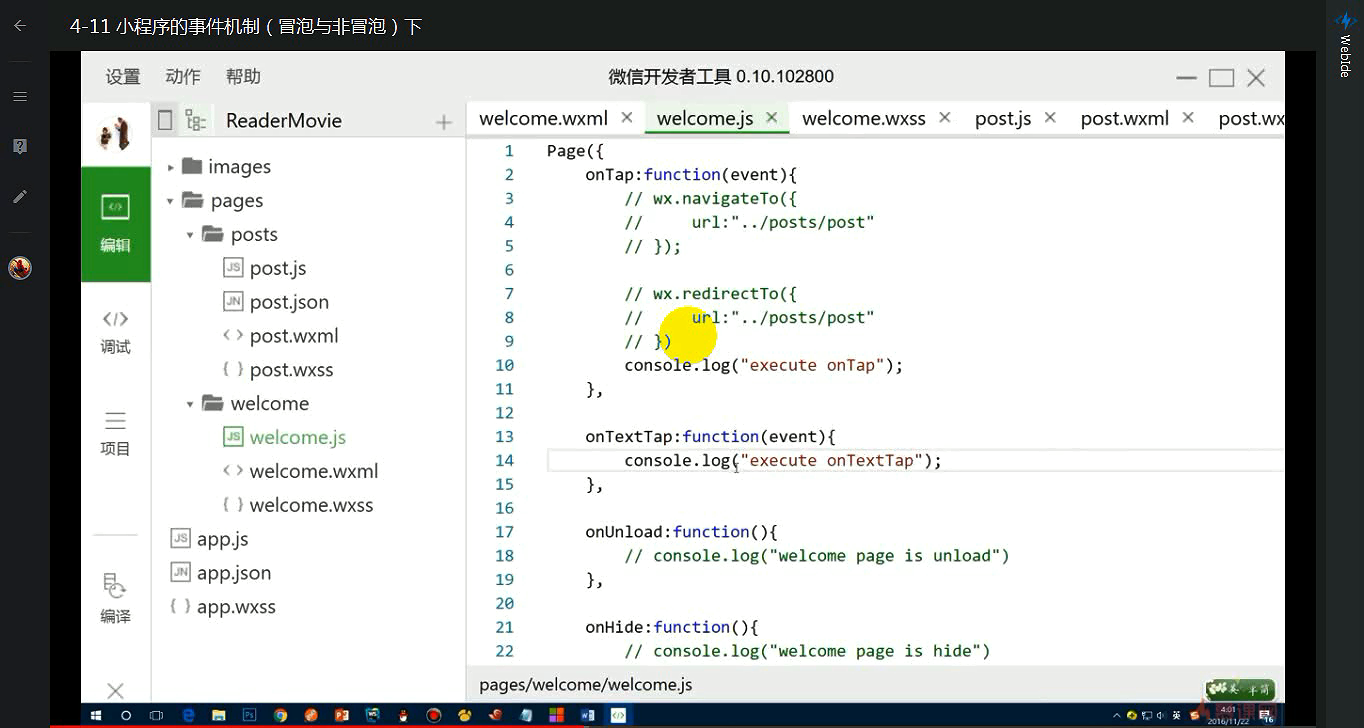Open the post.js editor tab
Viewport: 1364px width, 728px height.
click(1003, 118)
